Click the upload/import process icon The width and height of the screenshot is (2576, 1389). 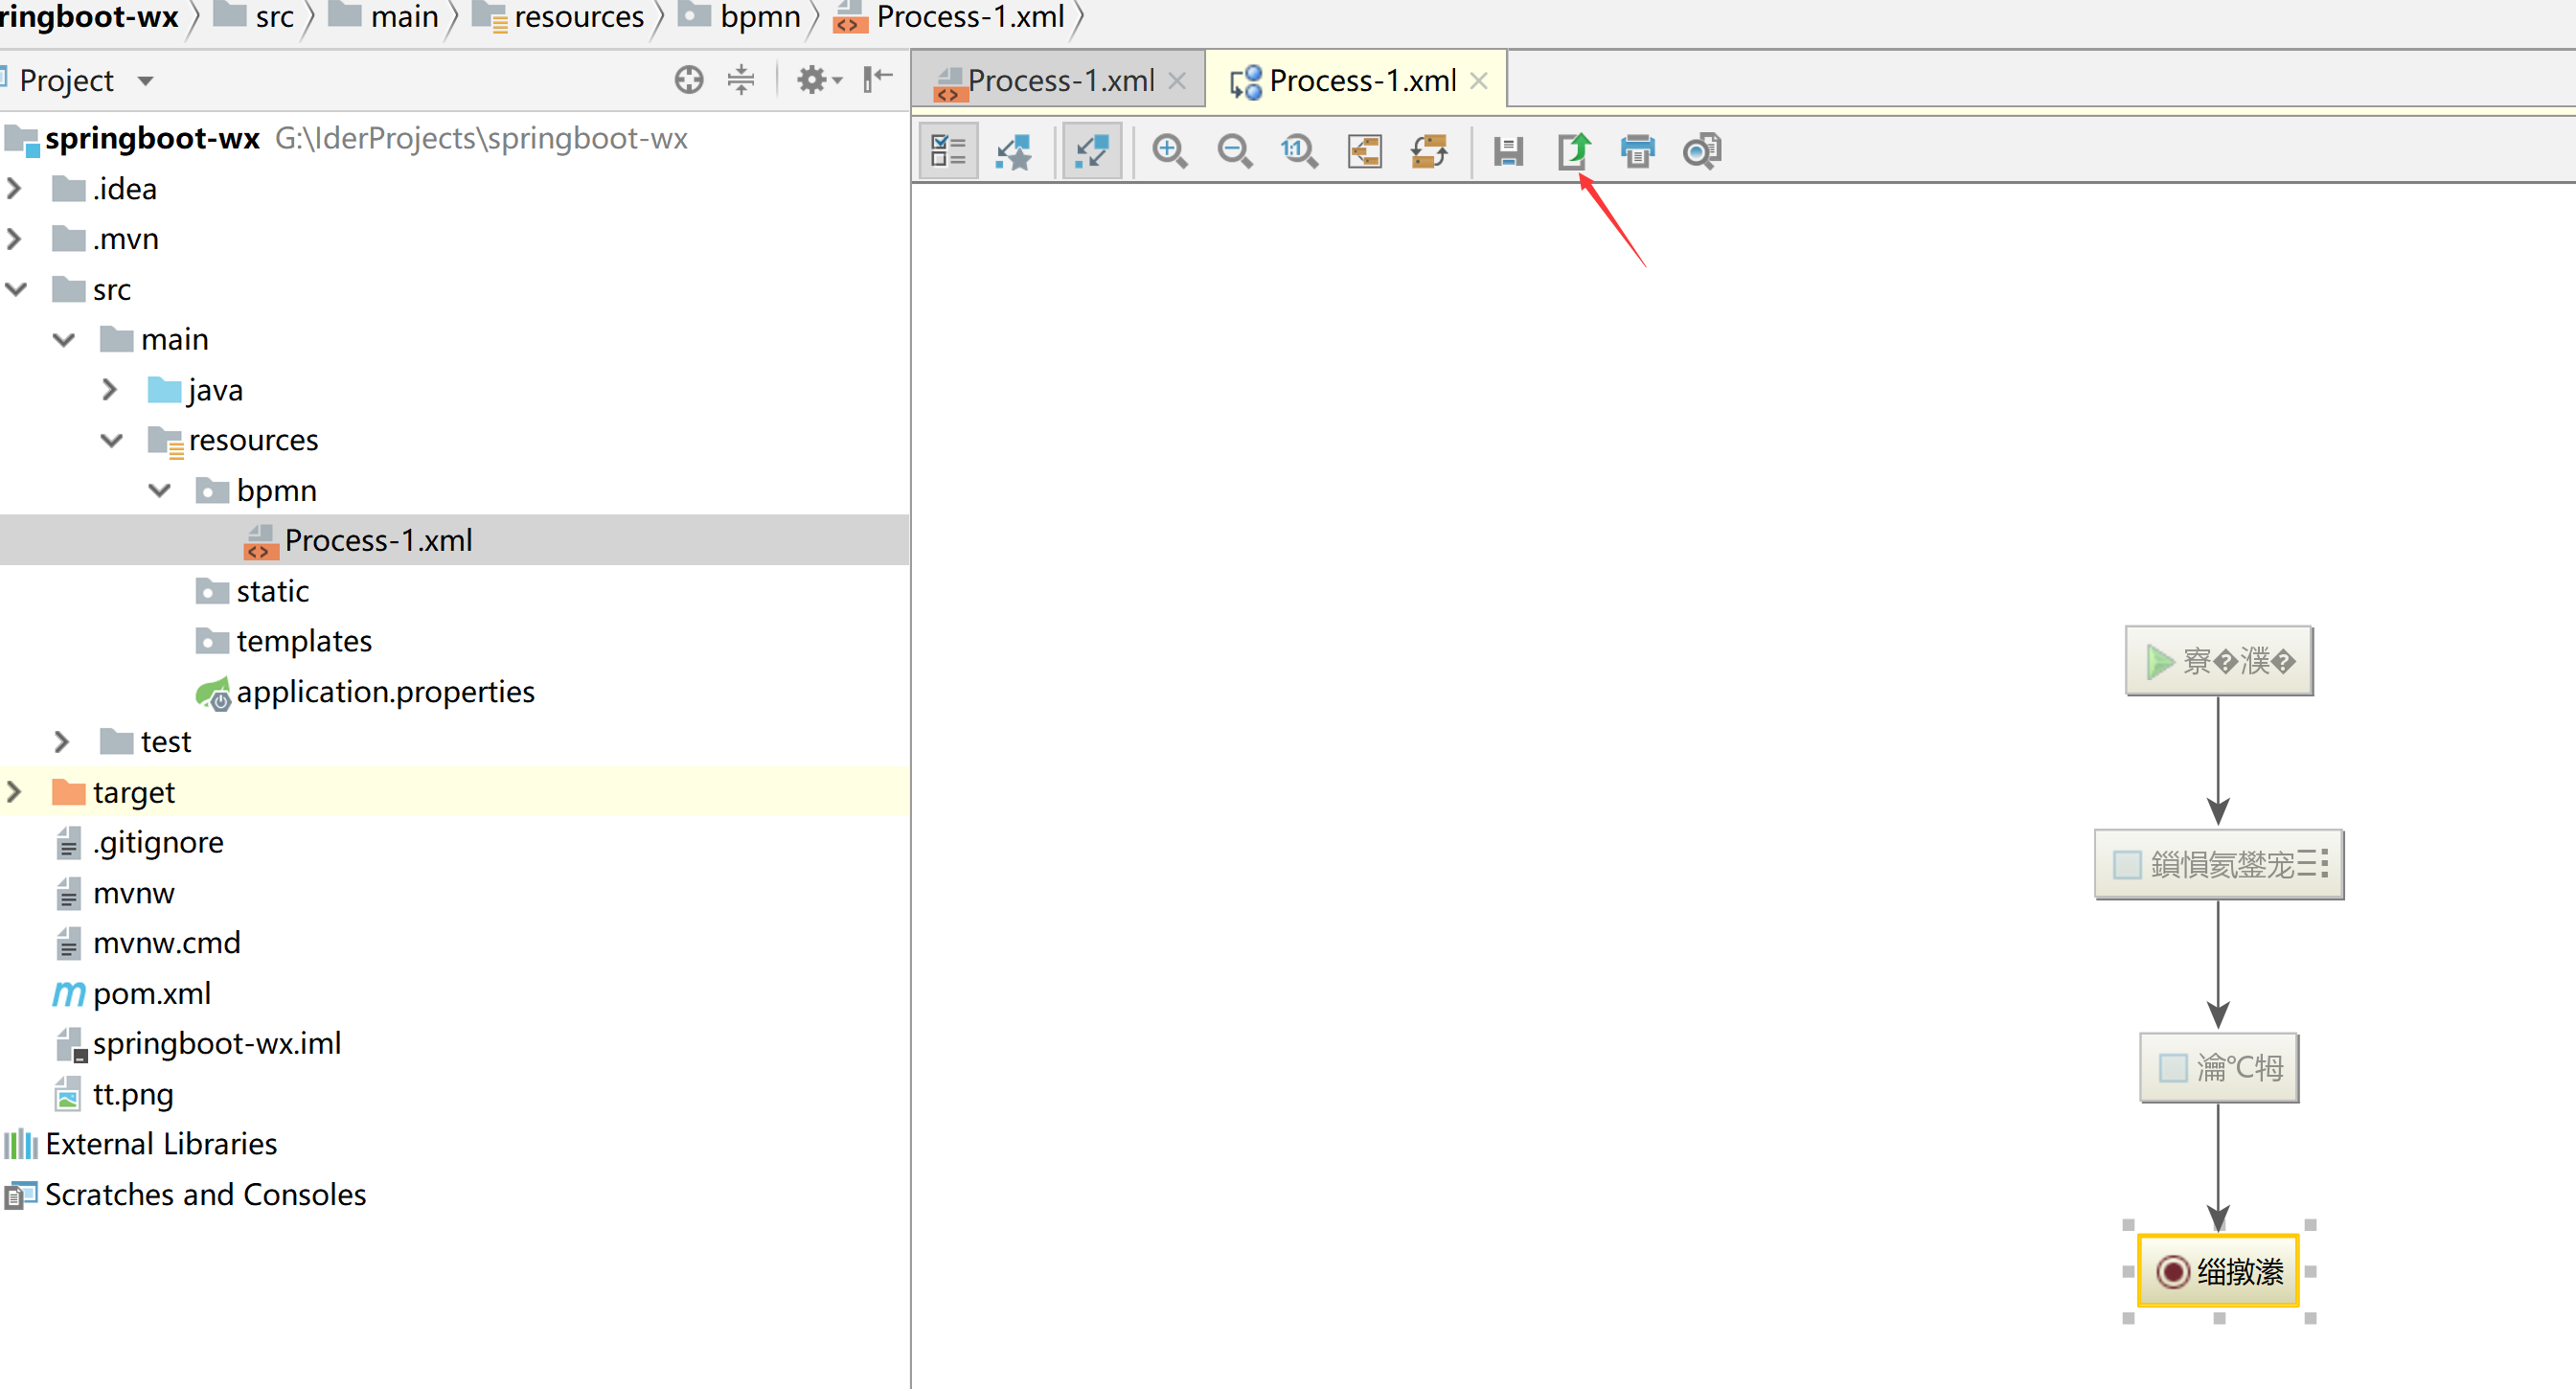[1570, 150]
